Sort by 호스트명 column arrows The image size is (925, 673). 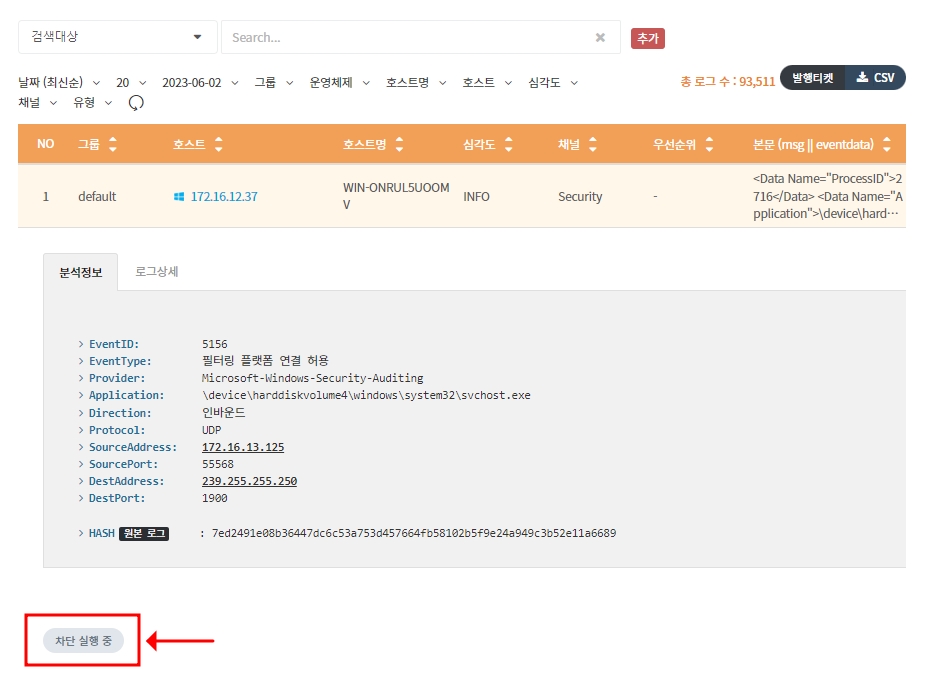click(x=399, y=145)
